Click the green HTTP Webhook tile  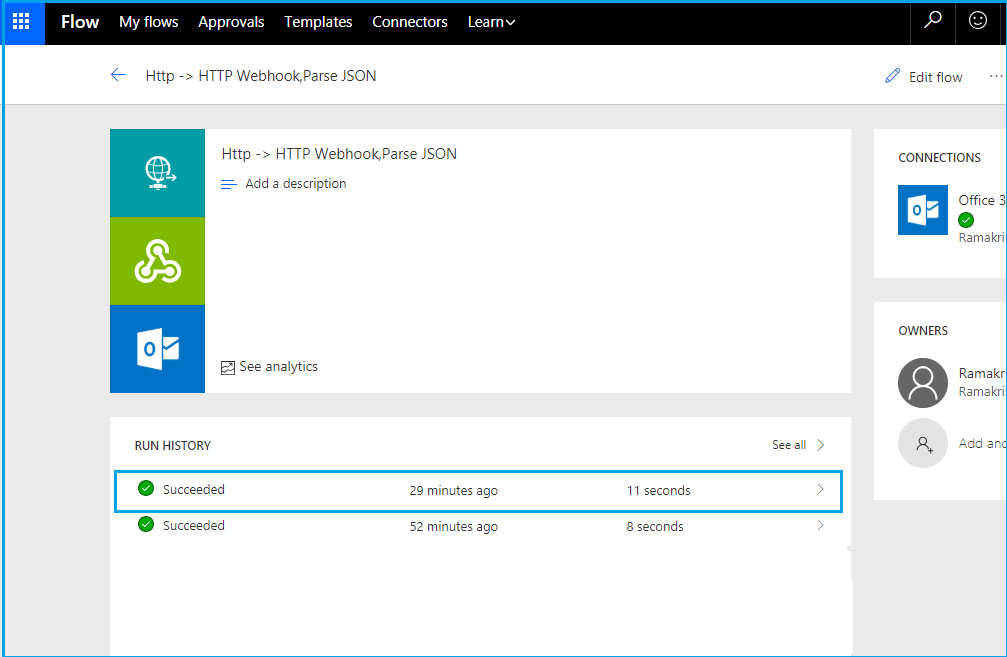pos(157,261)
